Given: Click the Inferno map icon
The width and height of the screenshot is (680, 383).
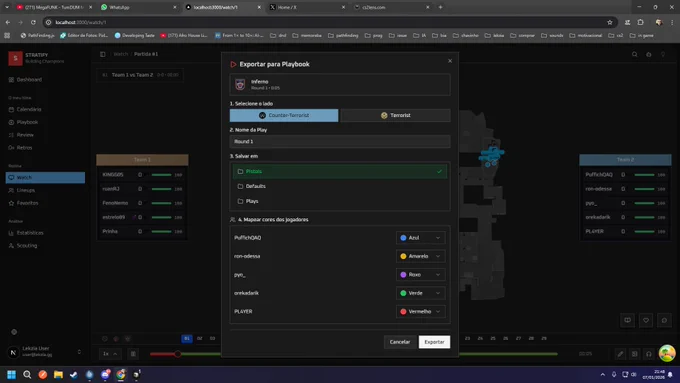Looking at the screenshot, I should click(240, 85).
